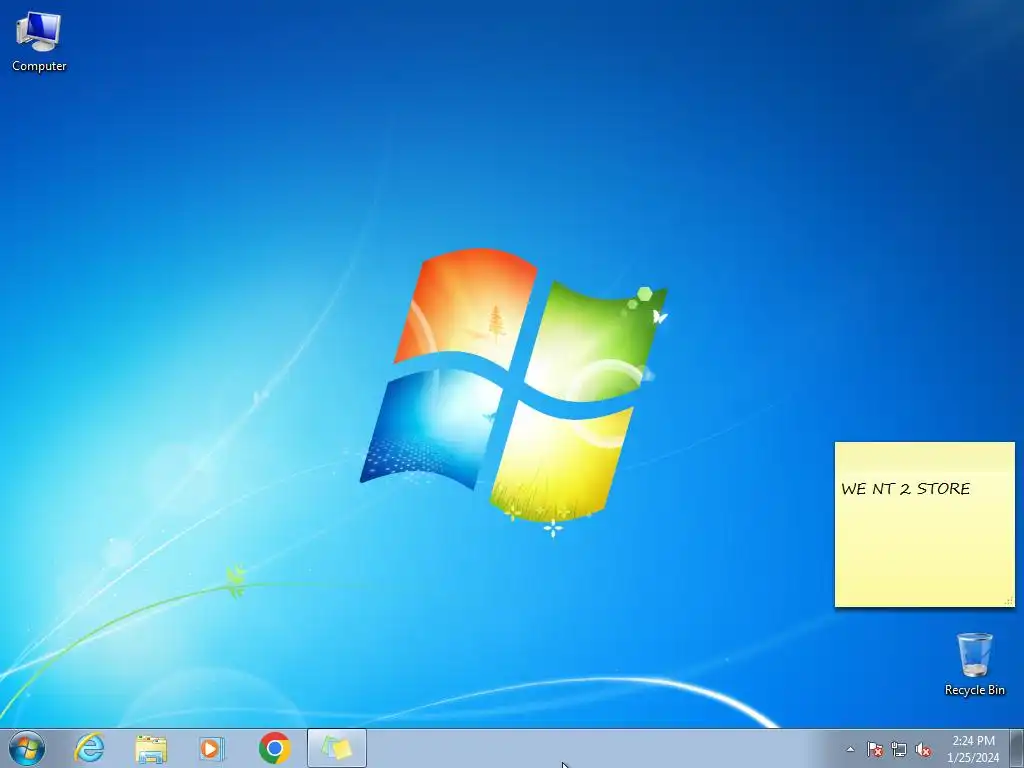Show hidden icons in system tray
The width and height of the screenshot is (1024, 768).
850,750
